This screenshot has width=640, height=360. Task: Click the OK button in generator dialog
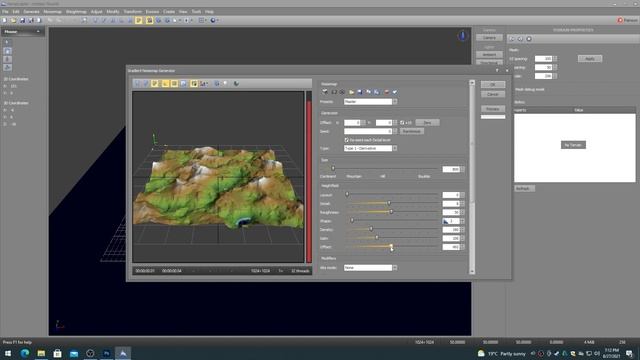coord(493,84)
